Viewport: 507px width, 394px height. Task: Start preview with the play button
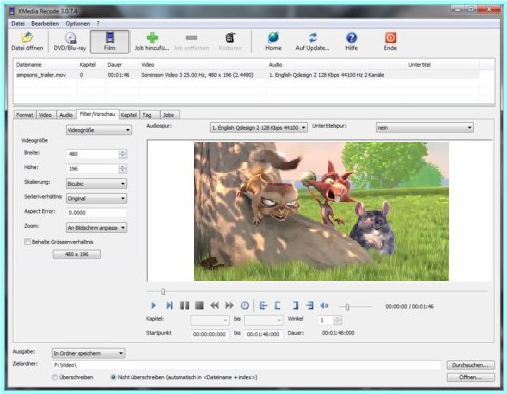point(153,305)
